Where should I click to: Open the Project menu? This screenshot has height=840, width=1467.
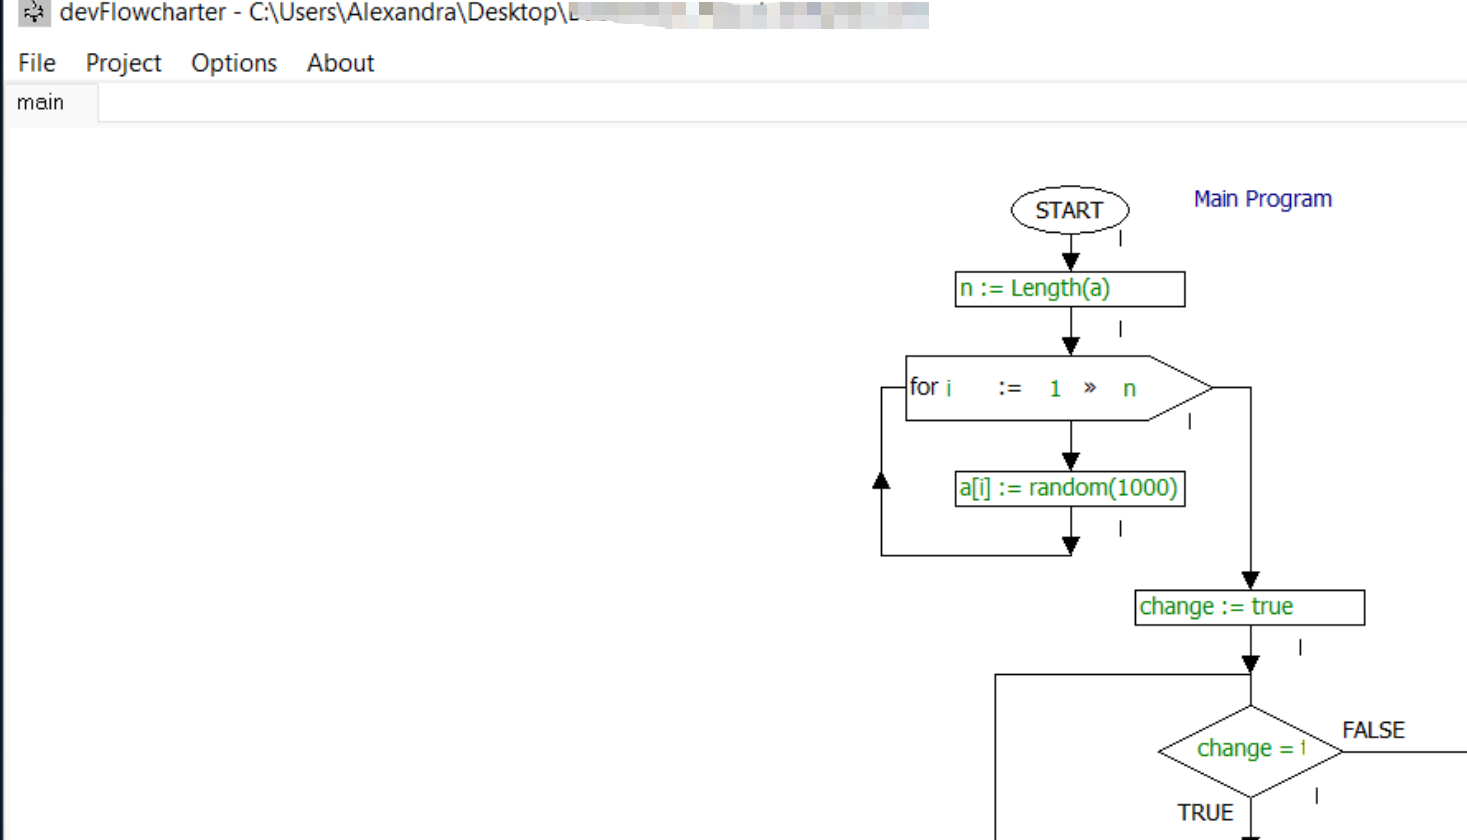pyautogui.click(x=123, y=63)
